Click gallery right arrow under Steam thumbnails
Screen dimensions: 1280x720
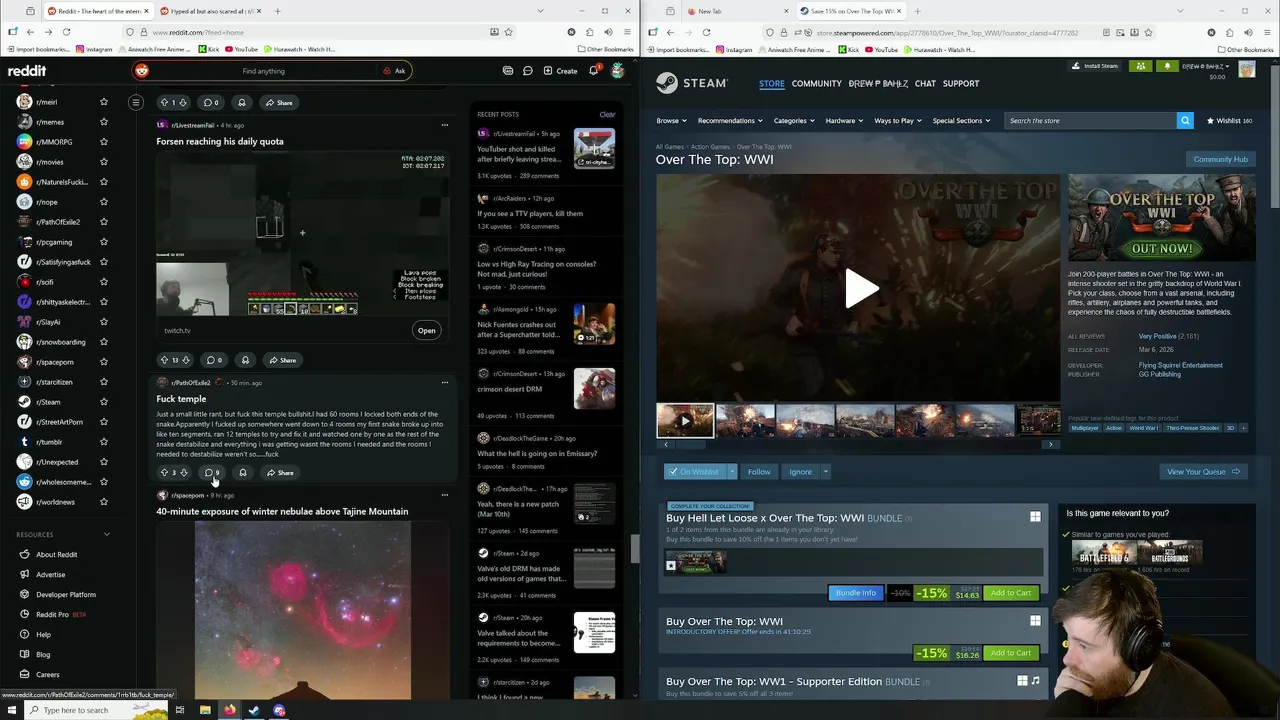(x=1050, y=444)
